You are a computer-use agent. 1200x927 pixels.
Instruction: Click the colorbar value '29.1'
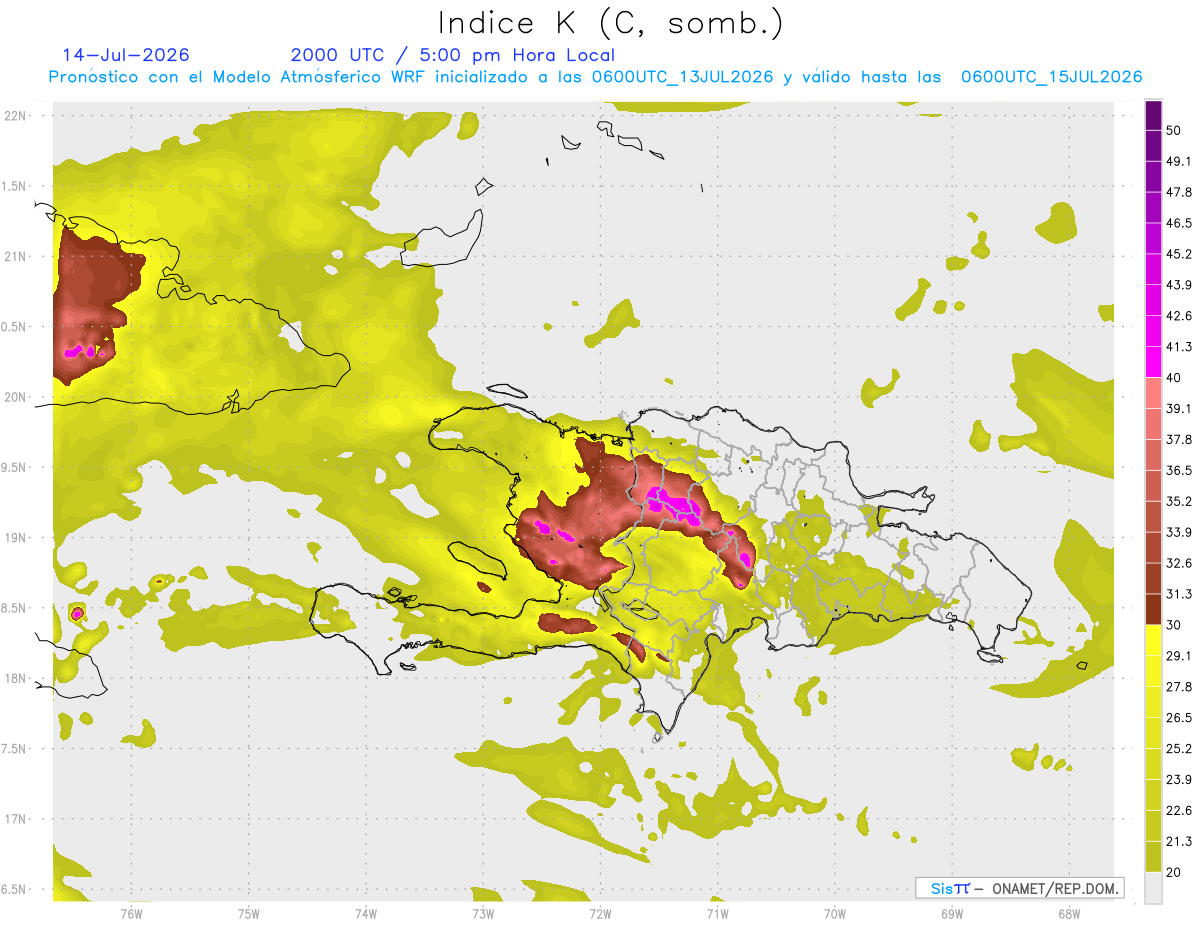point(1179,656)
